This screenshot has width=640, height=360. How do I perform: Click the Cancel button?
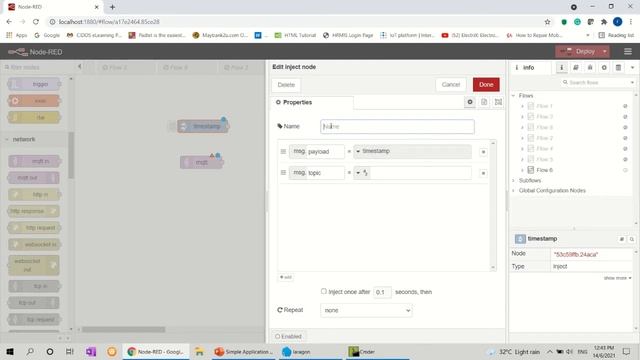(x=451, y=84)
